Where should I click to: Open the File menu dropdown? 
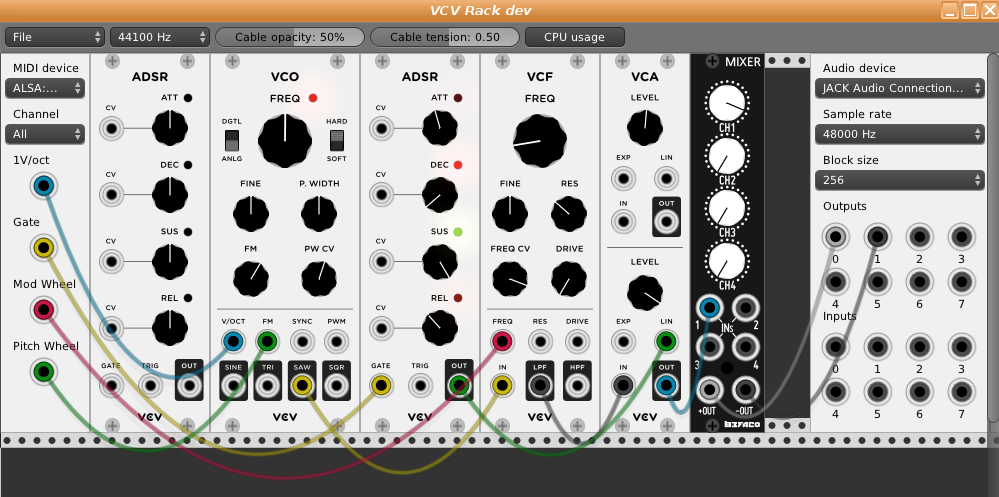[55, 37]
